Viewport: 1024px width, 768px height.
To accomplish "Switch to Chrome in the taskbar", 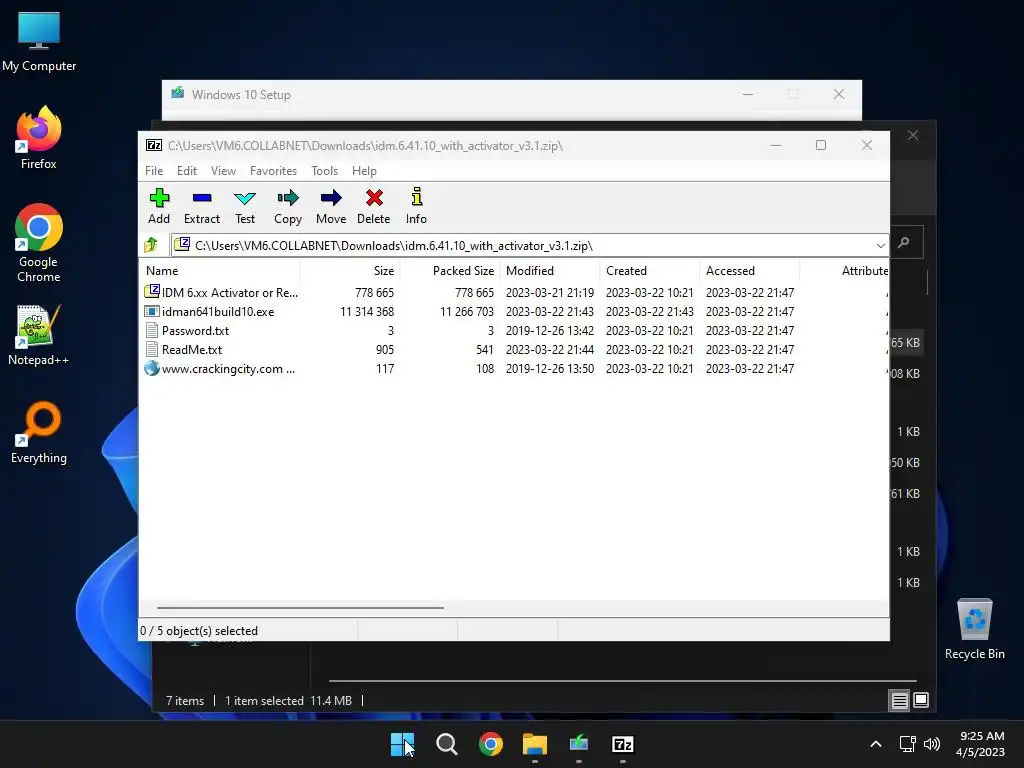I will click(x=490, y=744).
